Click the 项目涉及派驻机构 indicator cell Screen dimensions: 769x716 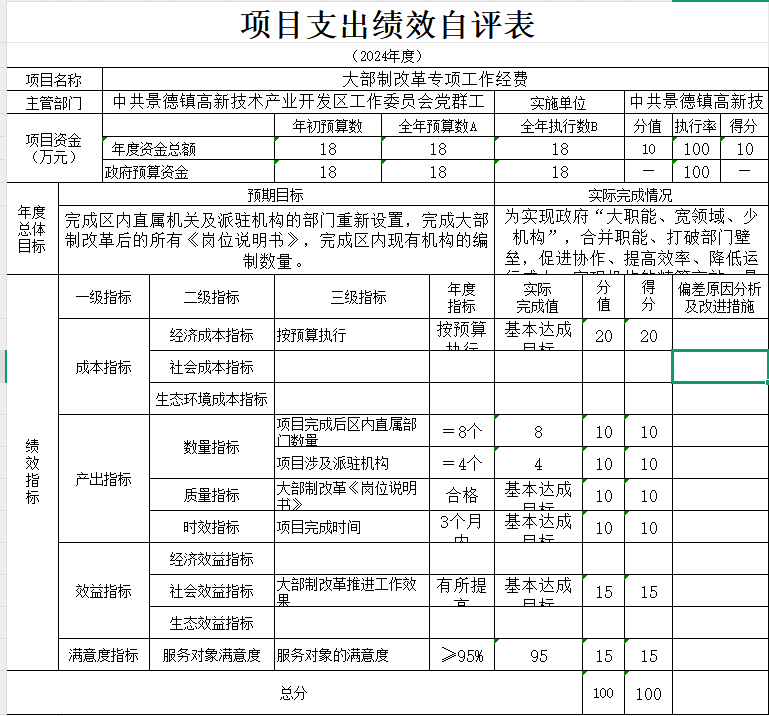[351, 463]
